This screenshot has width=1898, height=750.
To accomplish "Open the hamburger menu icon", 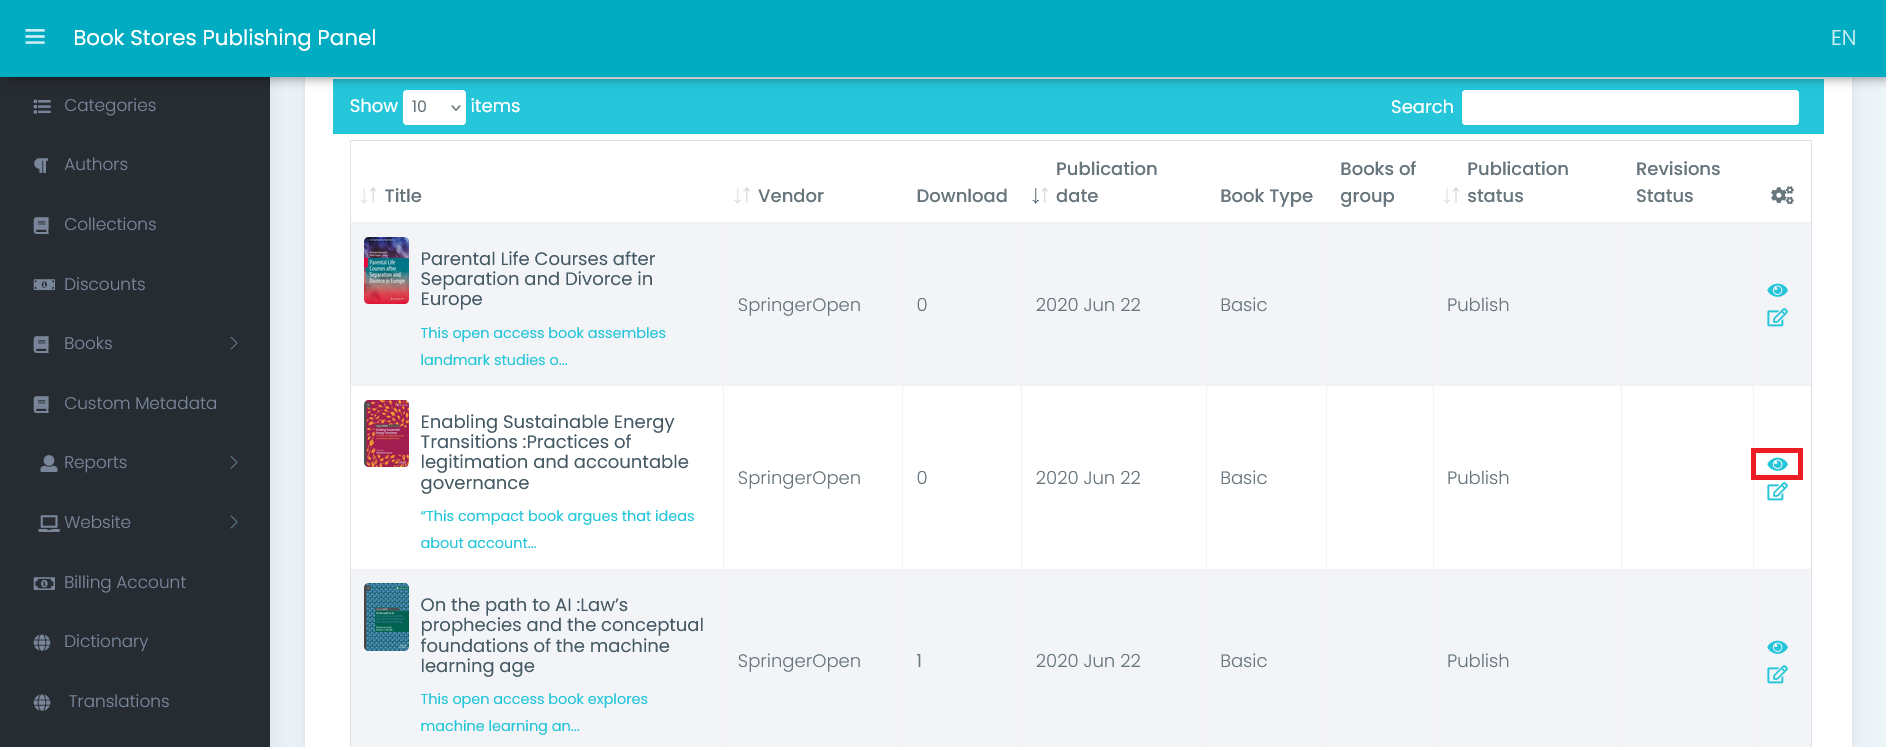I will point(35,37).
